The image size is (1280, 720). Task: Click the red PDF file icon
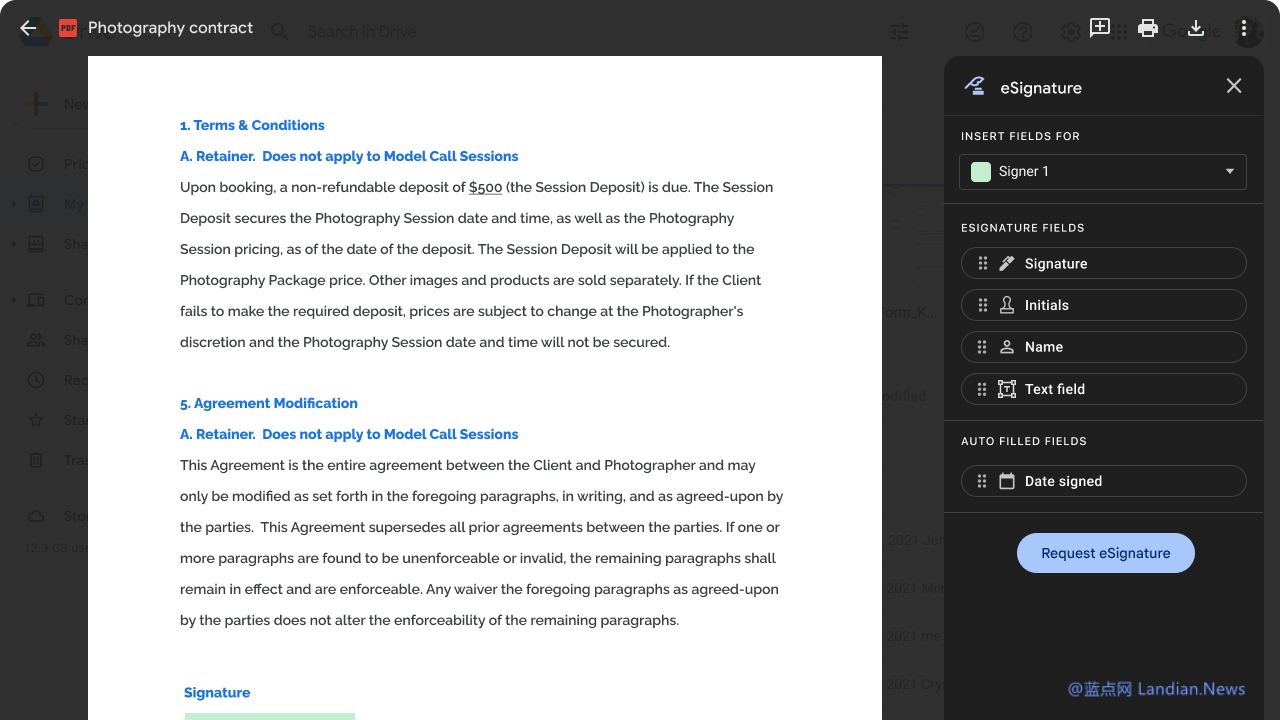pyautogui.click(x=68, y=28)
